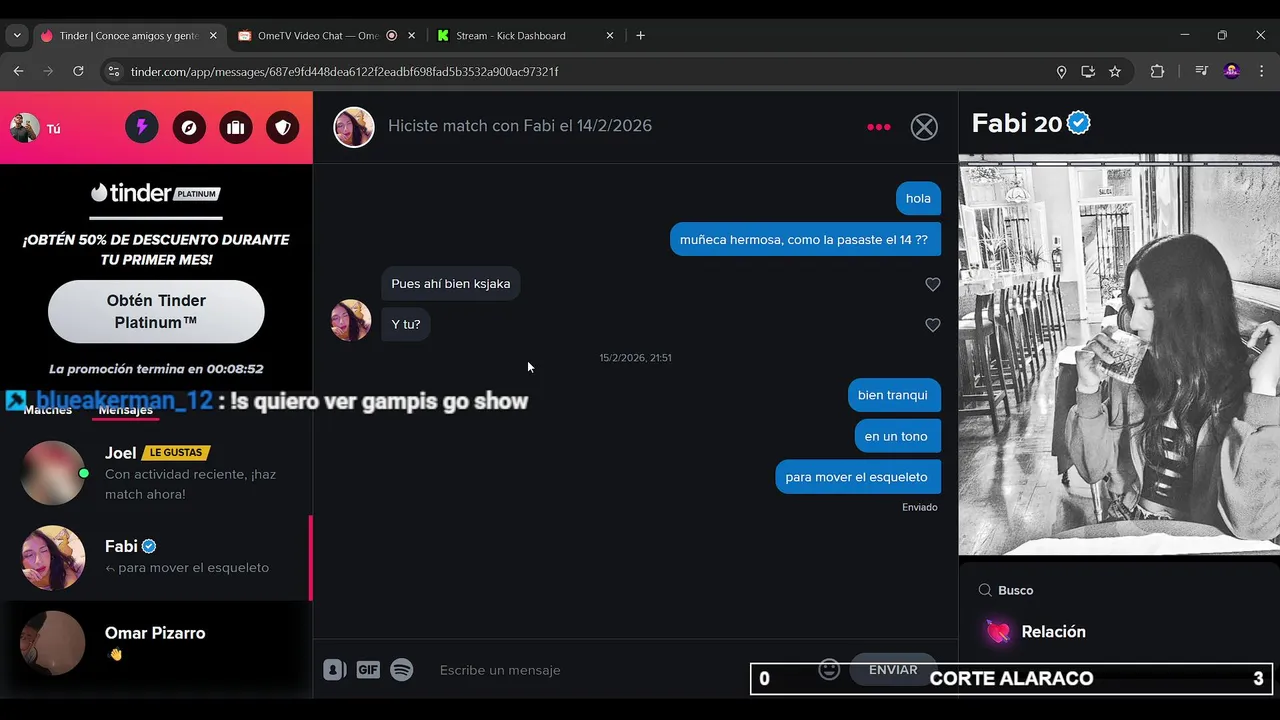The width and height of the screenshot is (1280, 720).
Task: Switch to the OmeTV Video Chat tab
Action: [318, 35]
